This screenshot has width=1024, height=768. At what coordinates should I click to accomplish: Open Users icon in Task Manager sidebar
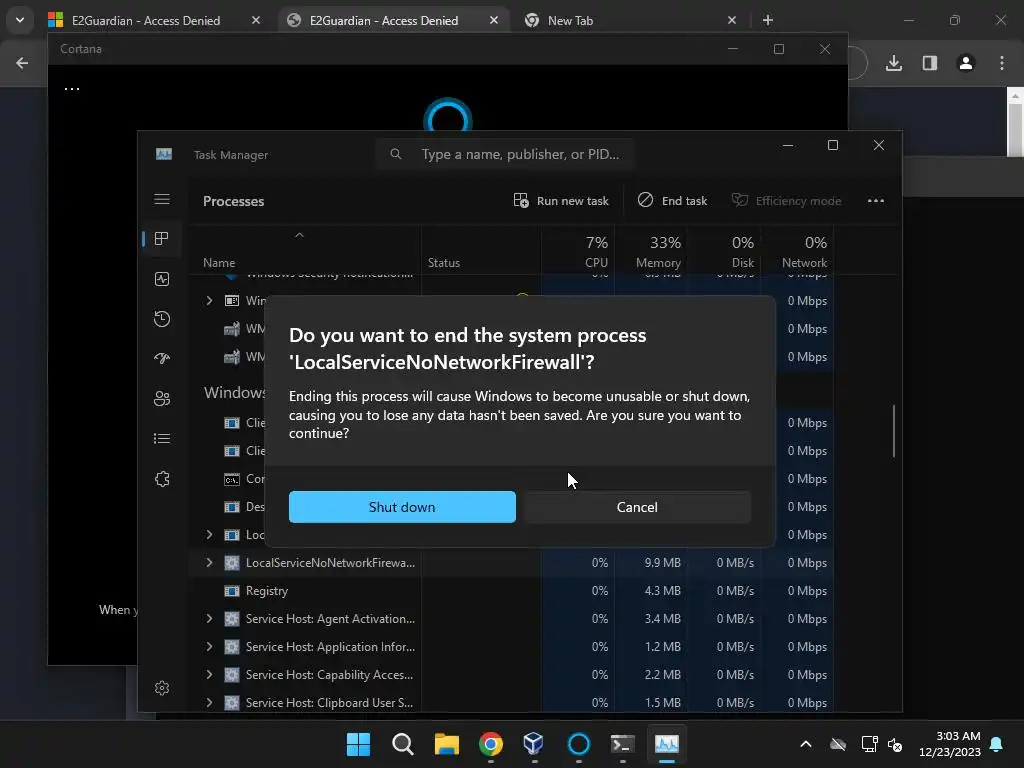coord(162,398)
